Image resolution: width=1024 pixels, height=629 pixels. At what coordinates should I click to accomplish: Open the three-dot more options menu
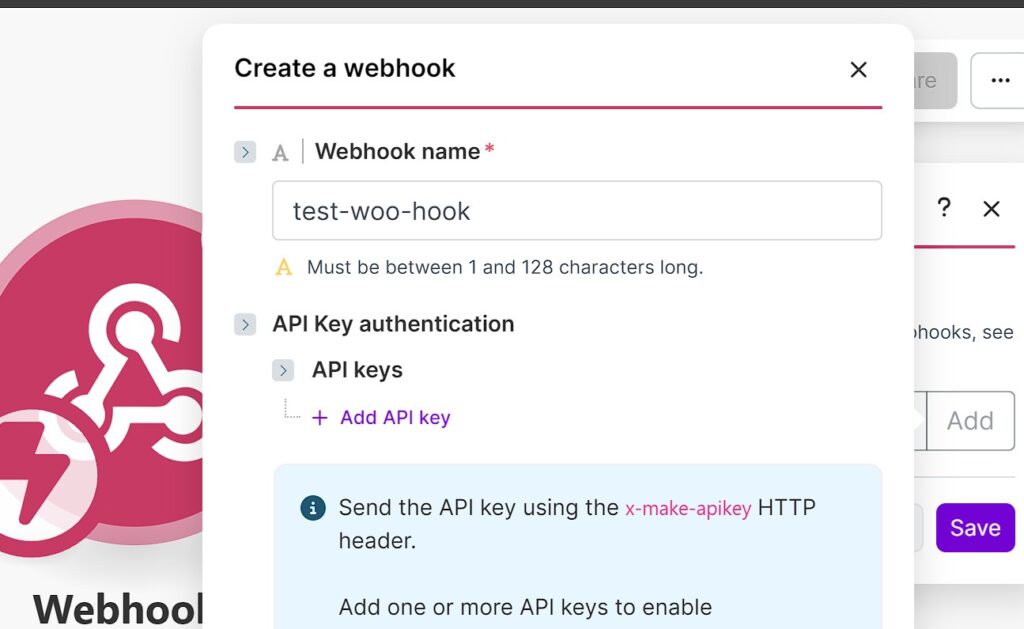[999, 81]
